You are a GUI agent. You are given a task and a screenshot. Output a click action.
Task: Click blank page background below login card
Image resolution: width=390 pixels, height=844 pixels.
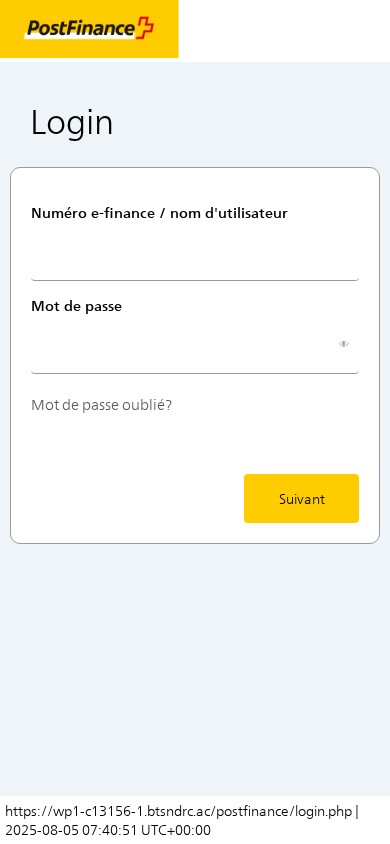click(195, 667)
